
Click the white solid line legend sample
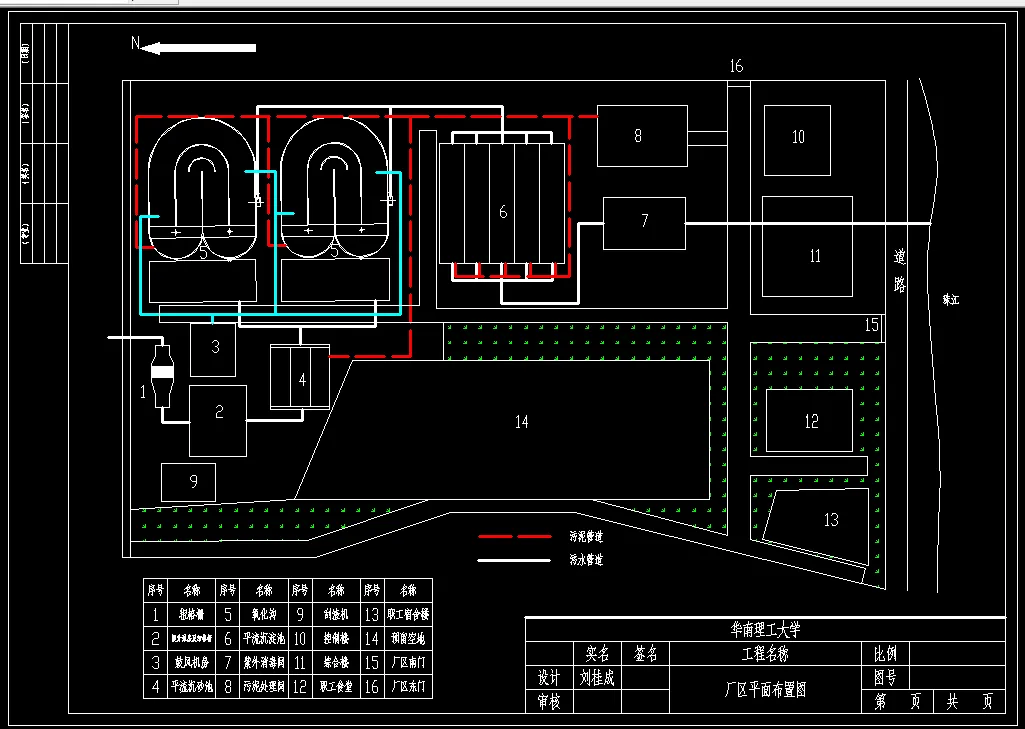515,560
